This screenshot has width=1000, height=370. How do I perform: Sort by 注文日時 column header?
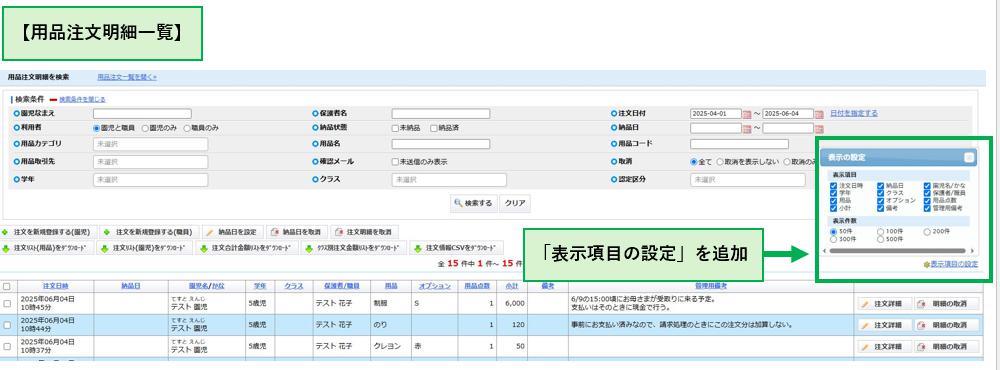[55, 286]
